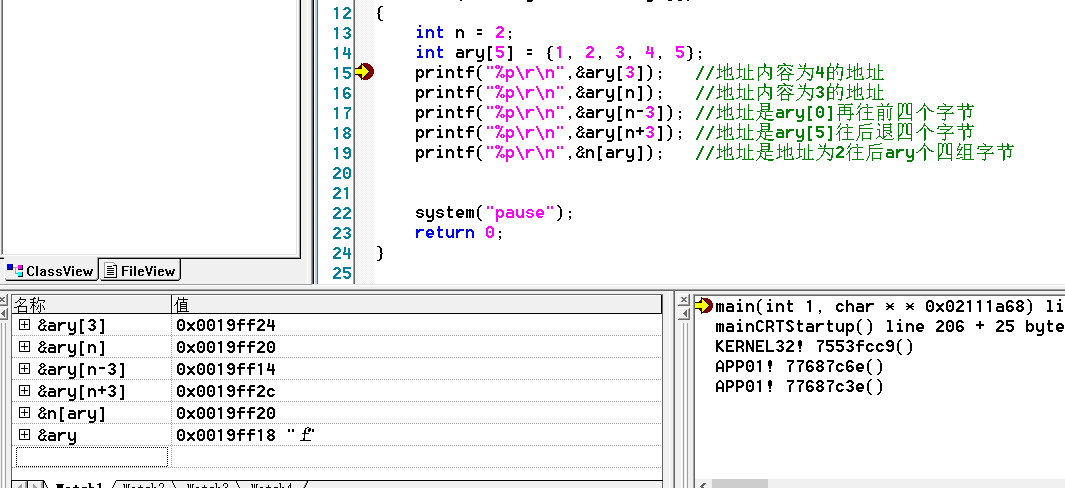Image resolution: width=1065 pixels, height=488 pixels.
Task: Click the int ary[5] initialization line
Action: 560,52
